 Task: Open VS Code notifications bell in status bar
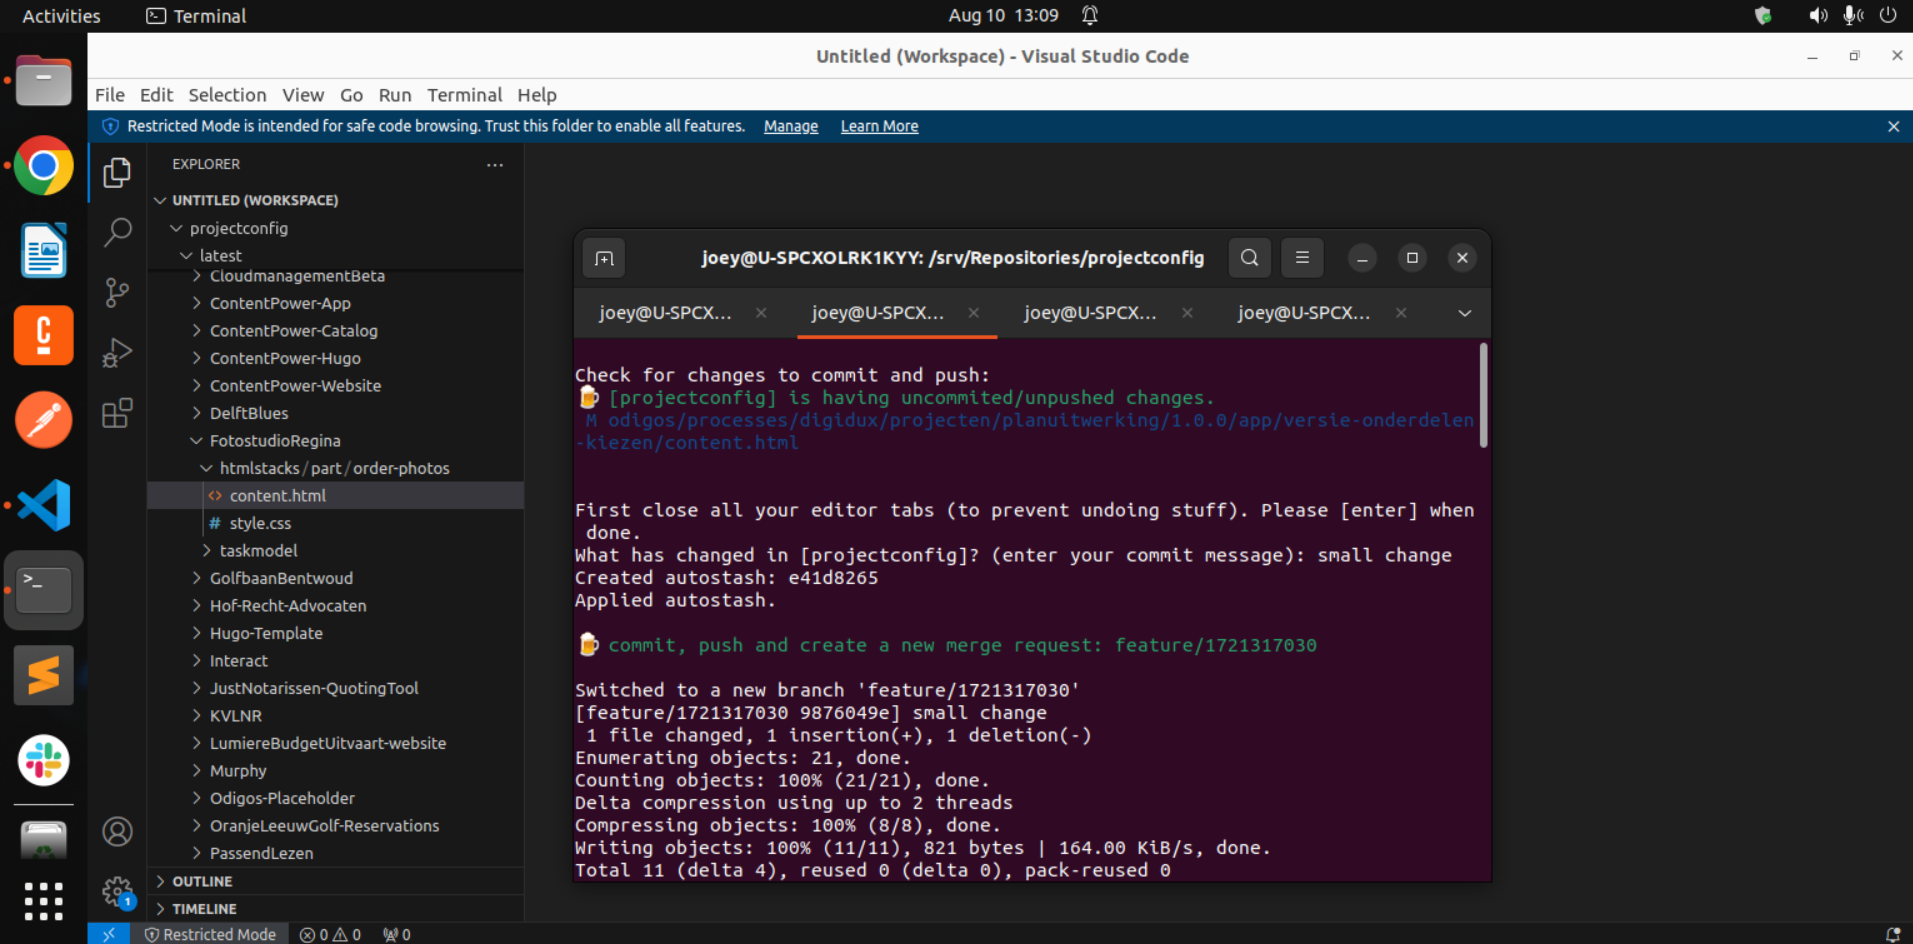(x=1892, y=934)
